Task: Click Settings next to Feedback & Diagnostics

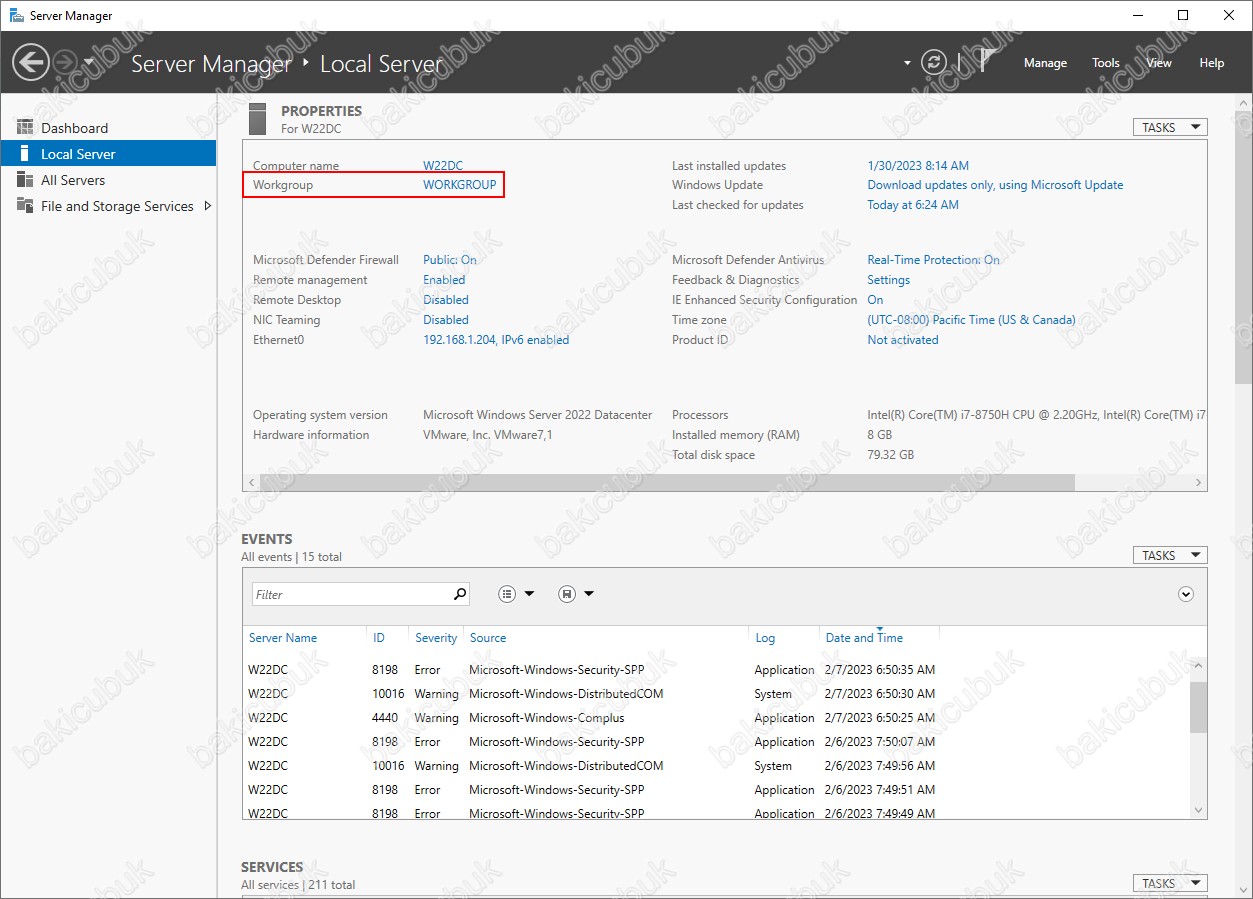Action: point(888,280)
